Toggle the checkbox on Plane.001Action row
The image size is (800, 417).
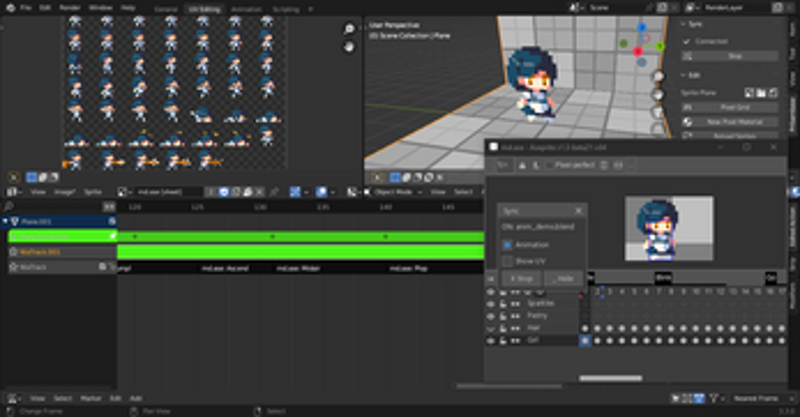[113, 236]
